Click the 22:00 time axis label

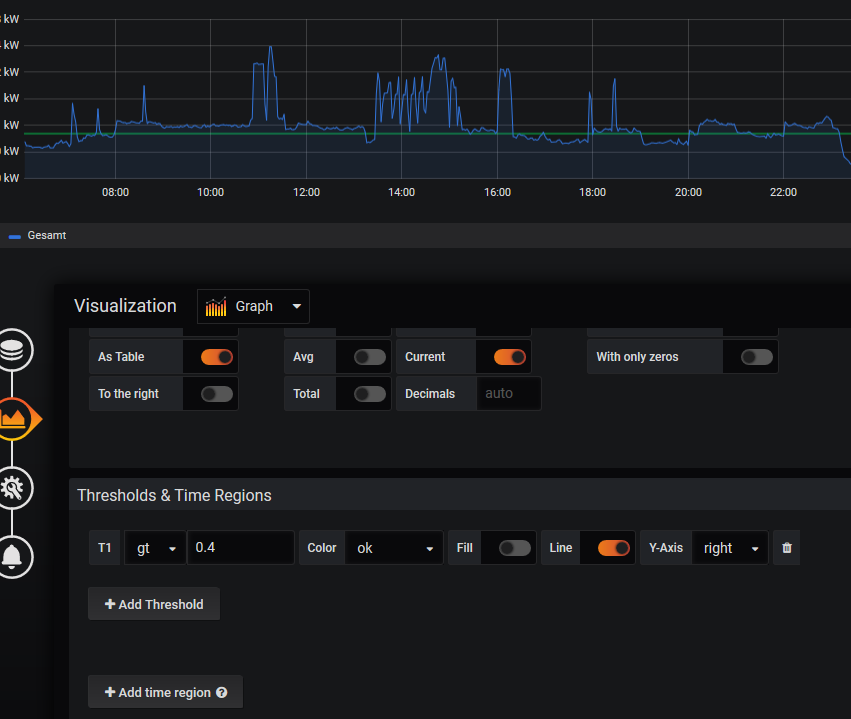coord(783,192)
